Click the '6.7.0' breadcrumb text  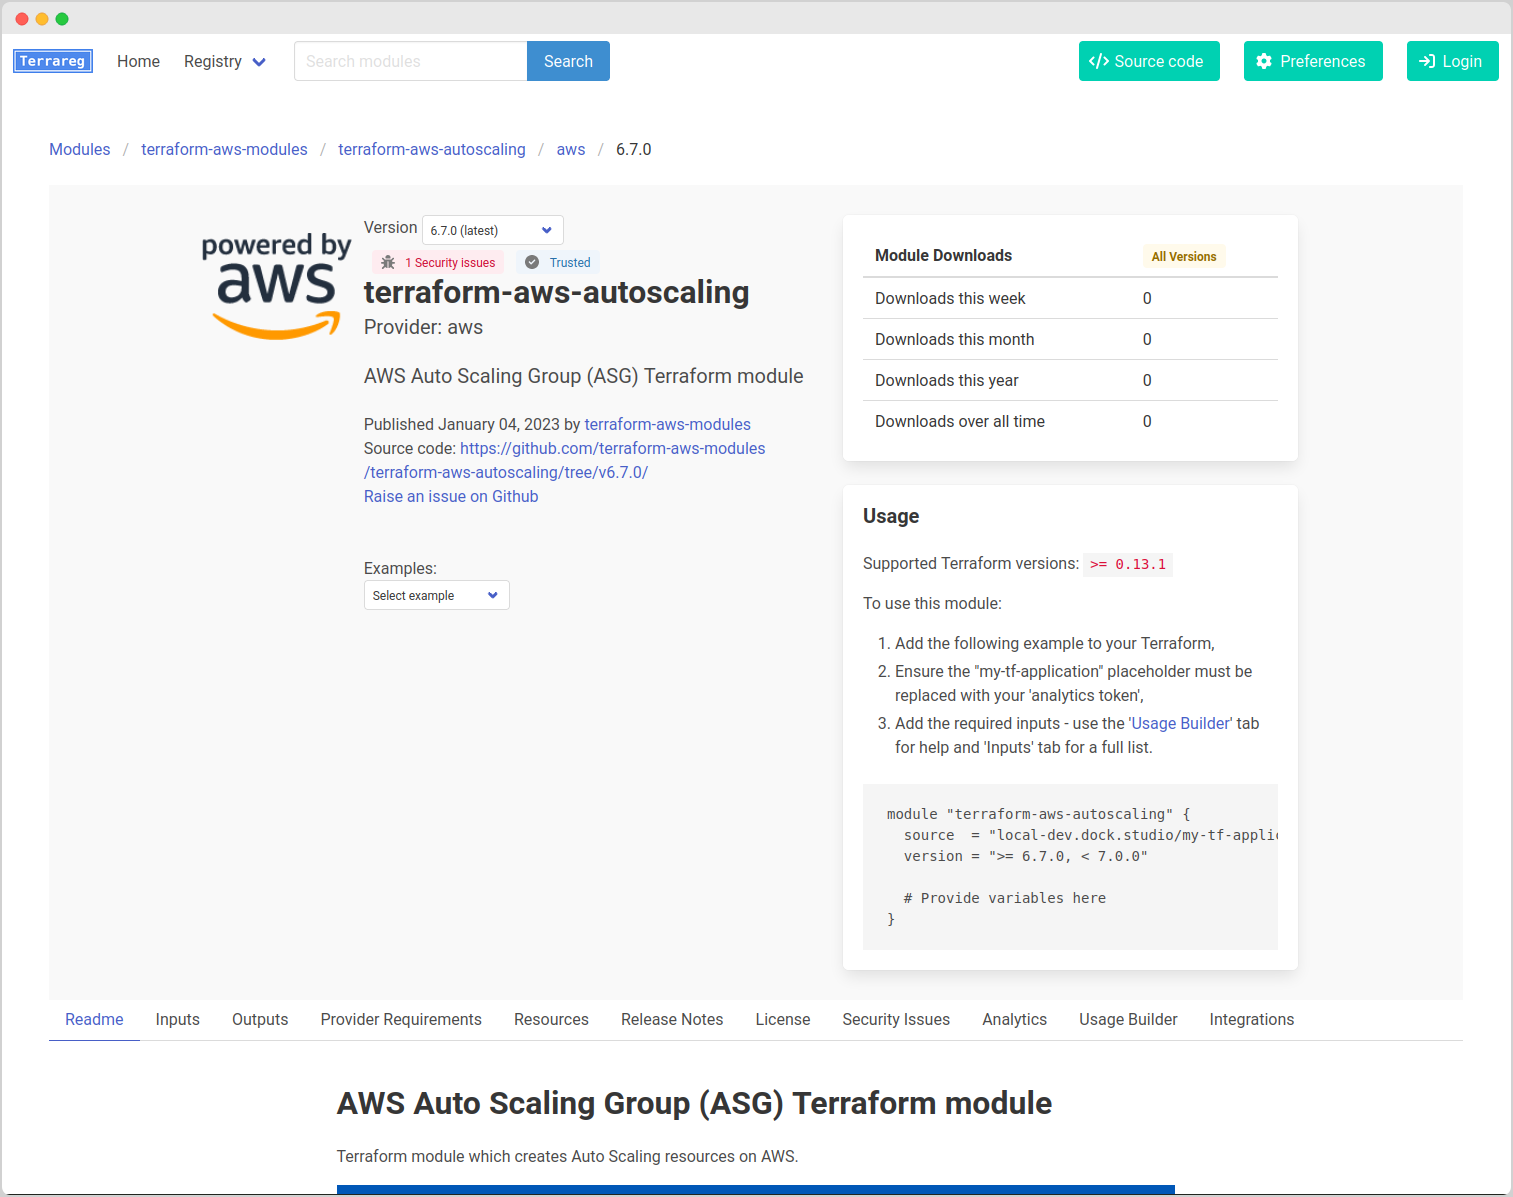click(x=634, y=149)
